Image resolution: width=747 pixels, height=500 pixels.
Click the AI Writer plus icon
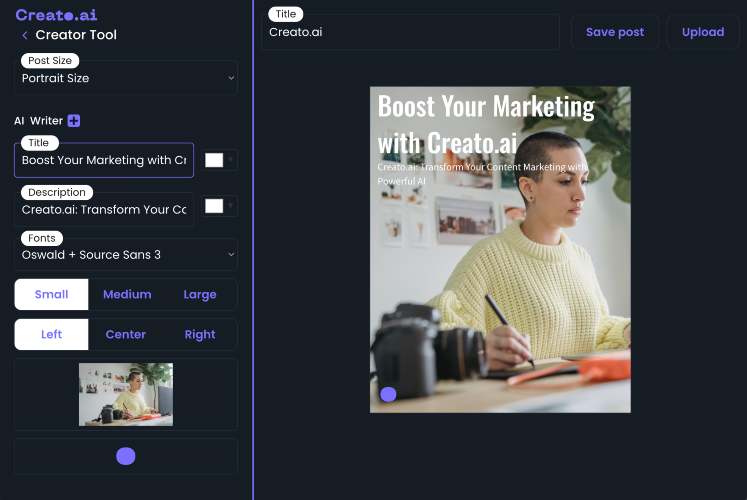74,121
